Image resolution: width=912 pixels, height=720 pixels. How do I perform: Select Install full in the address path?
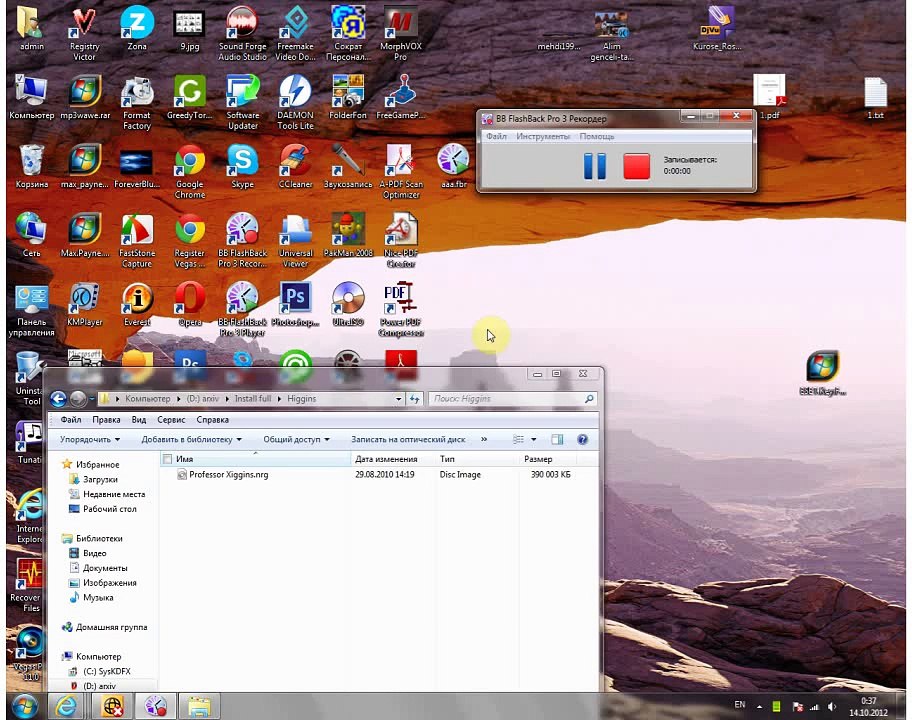(x=252, y=399)
